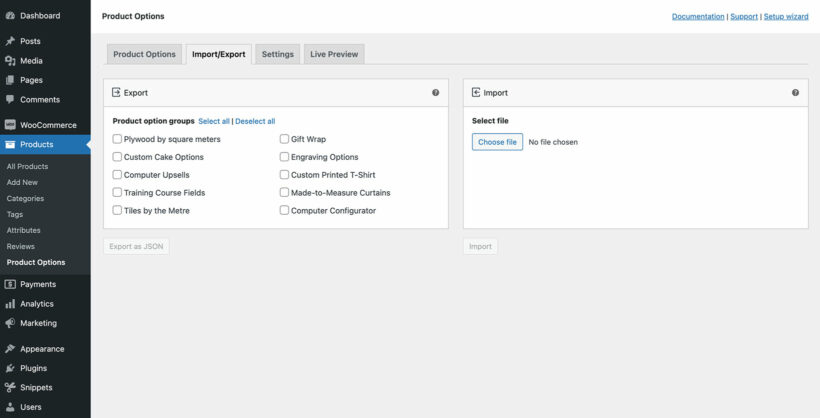Viewport: 820px width, 418px height.
Task: Click the Appearance paintbrush icon
Action: (9, 349)
